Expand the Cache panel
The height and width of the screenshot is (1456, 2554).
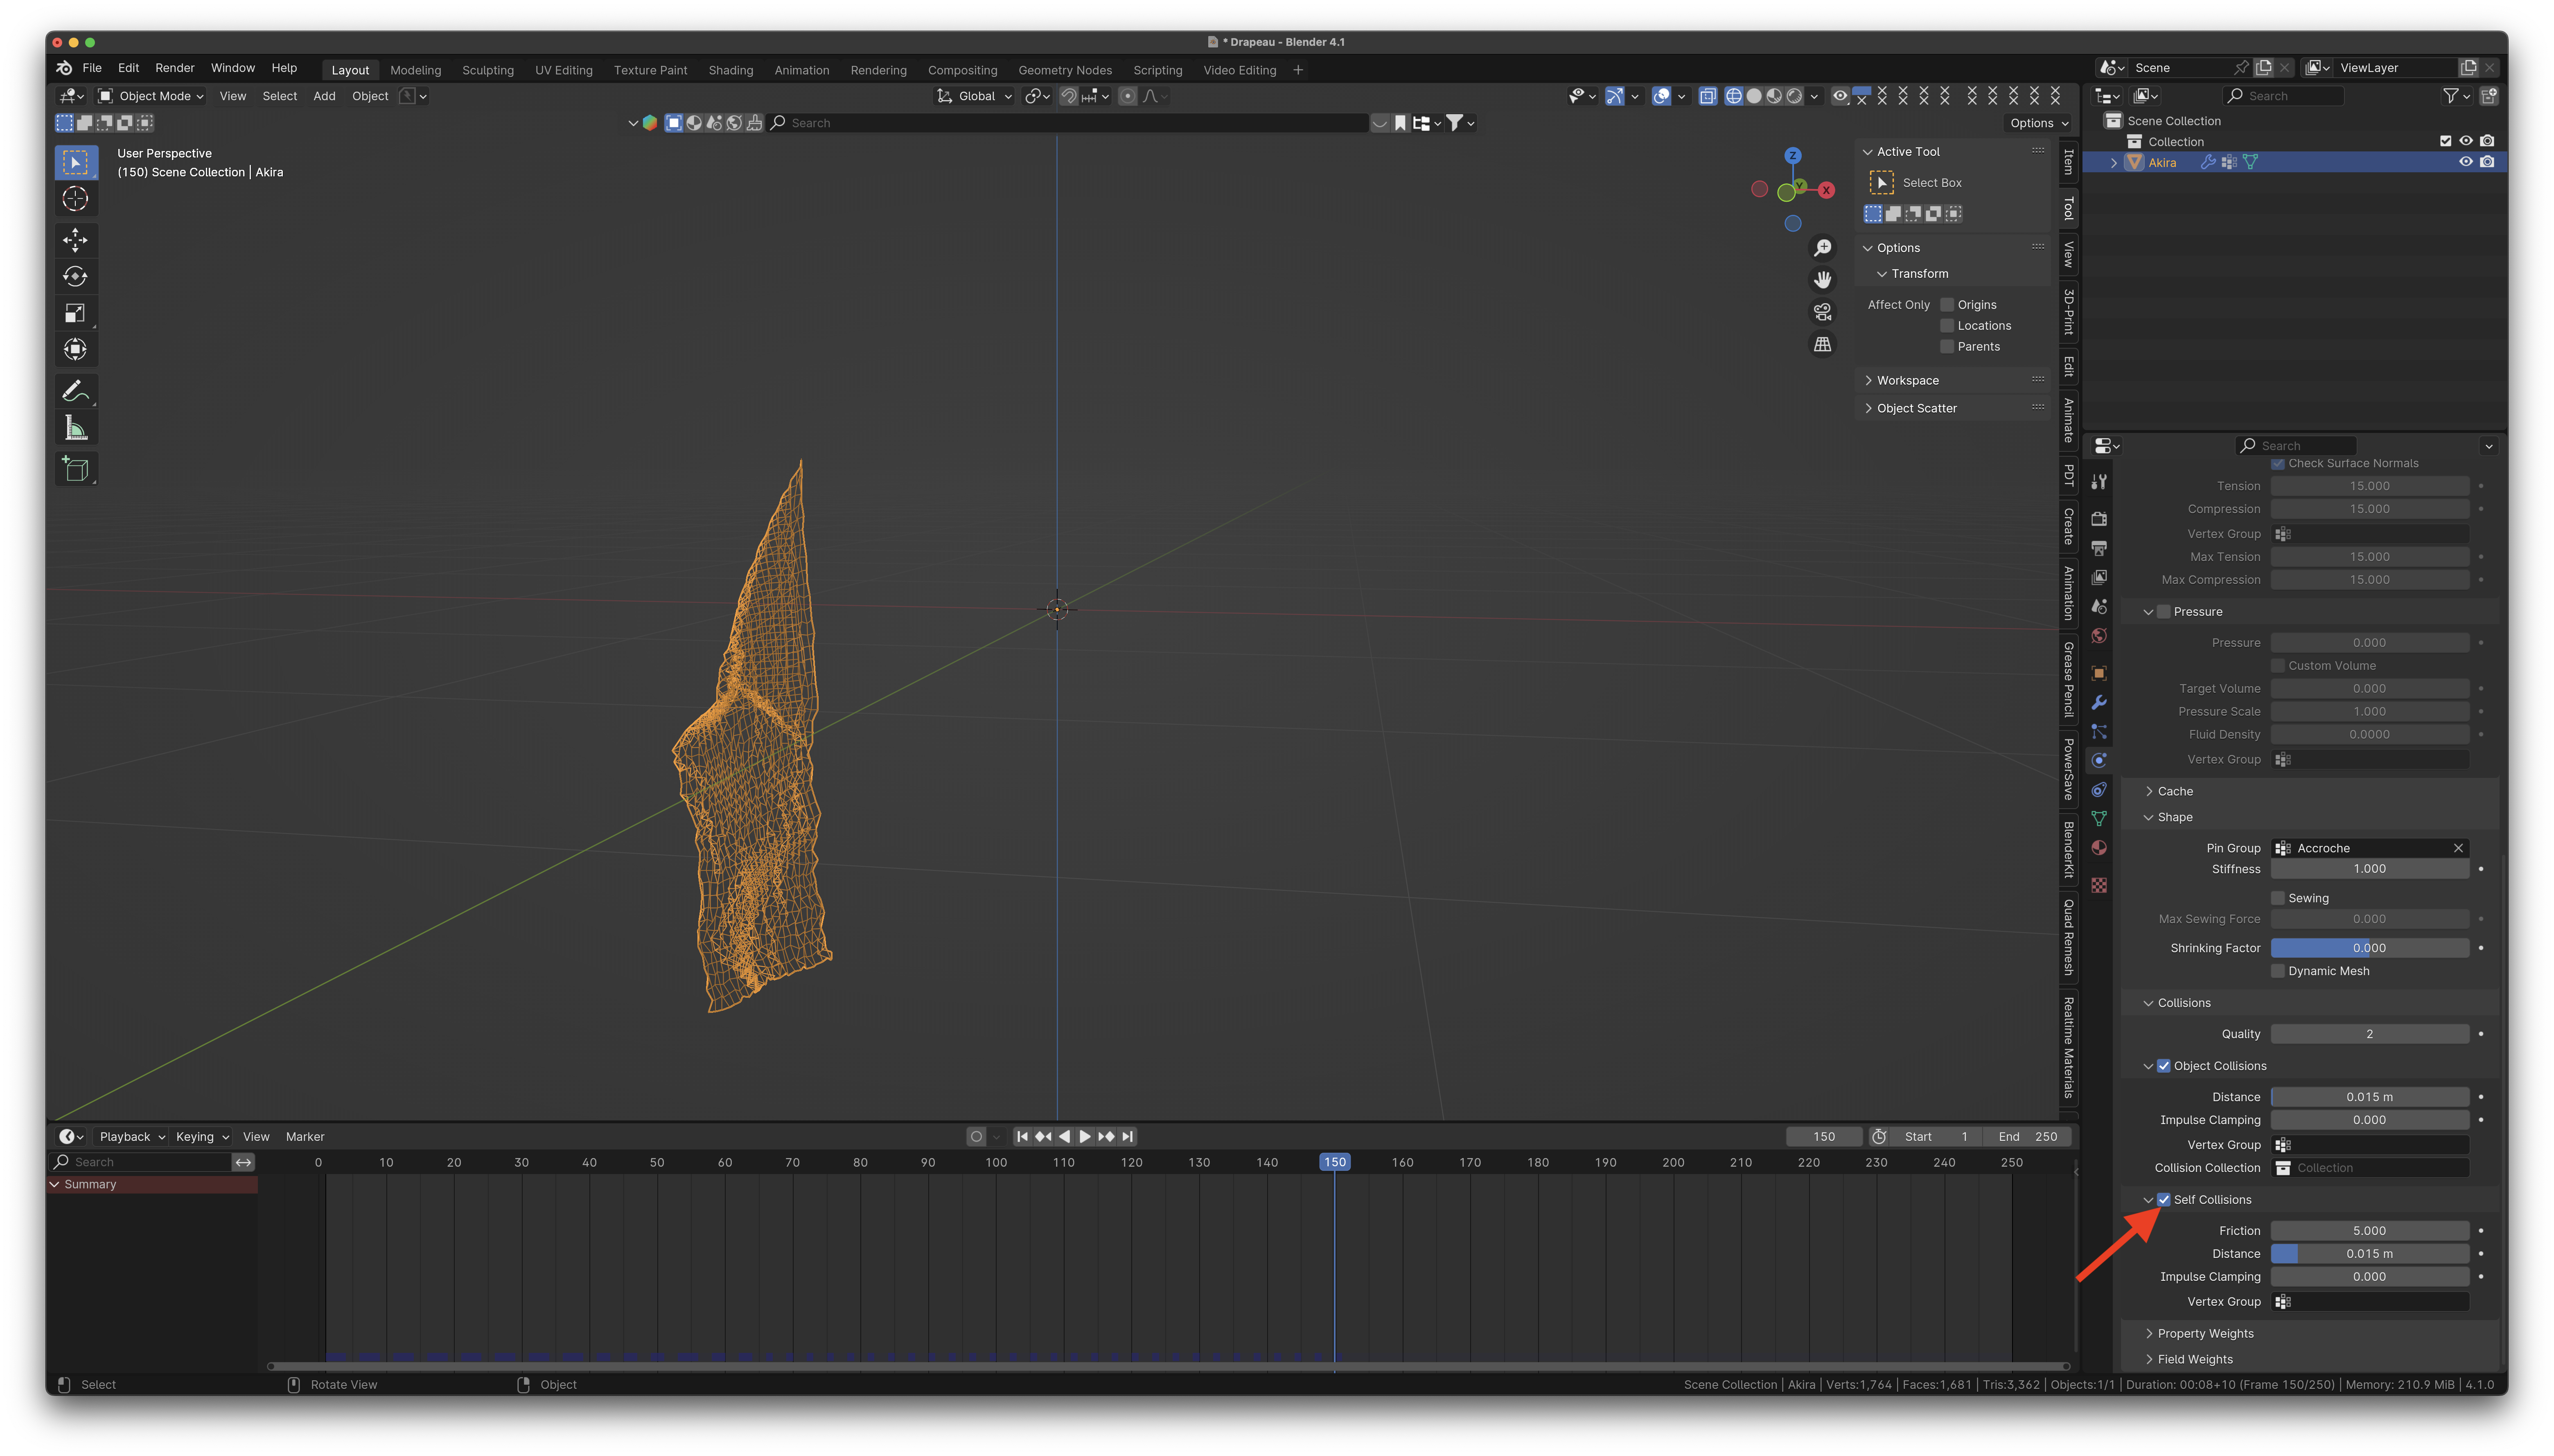coord(2175,791)
